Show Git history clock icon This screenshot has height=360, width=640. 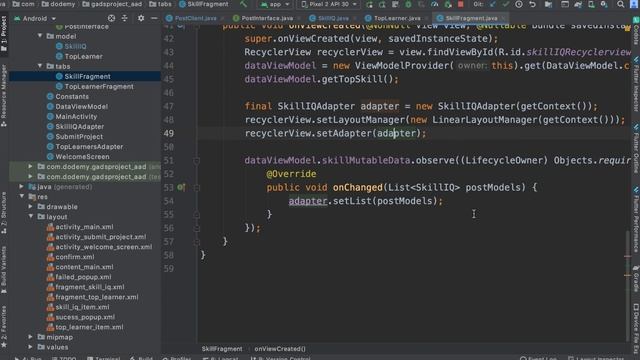[519, 4]
